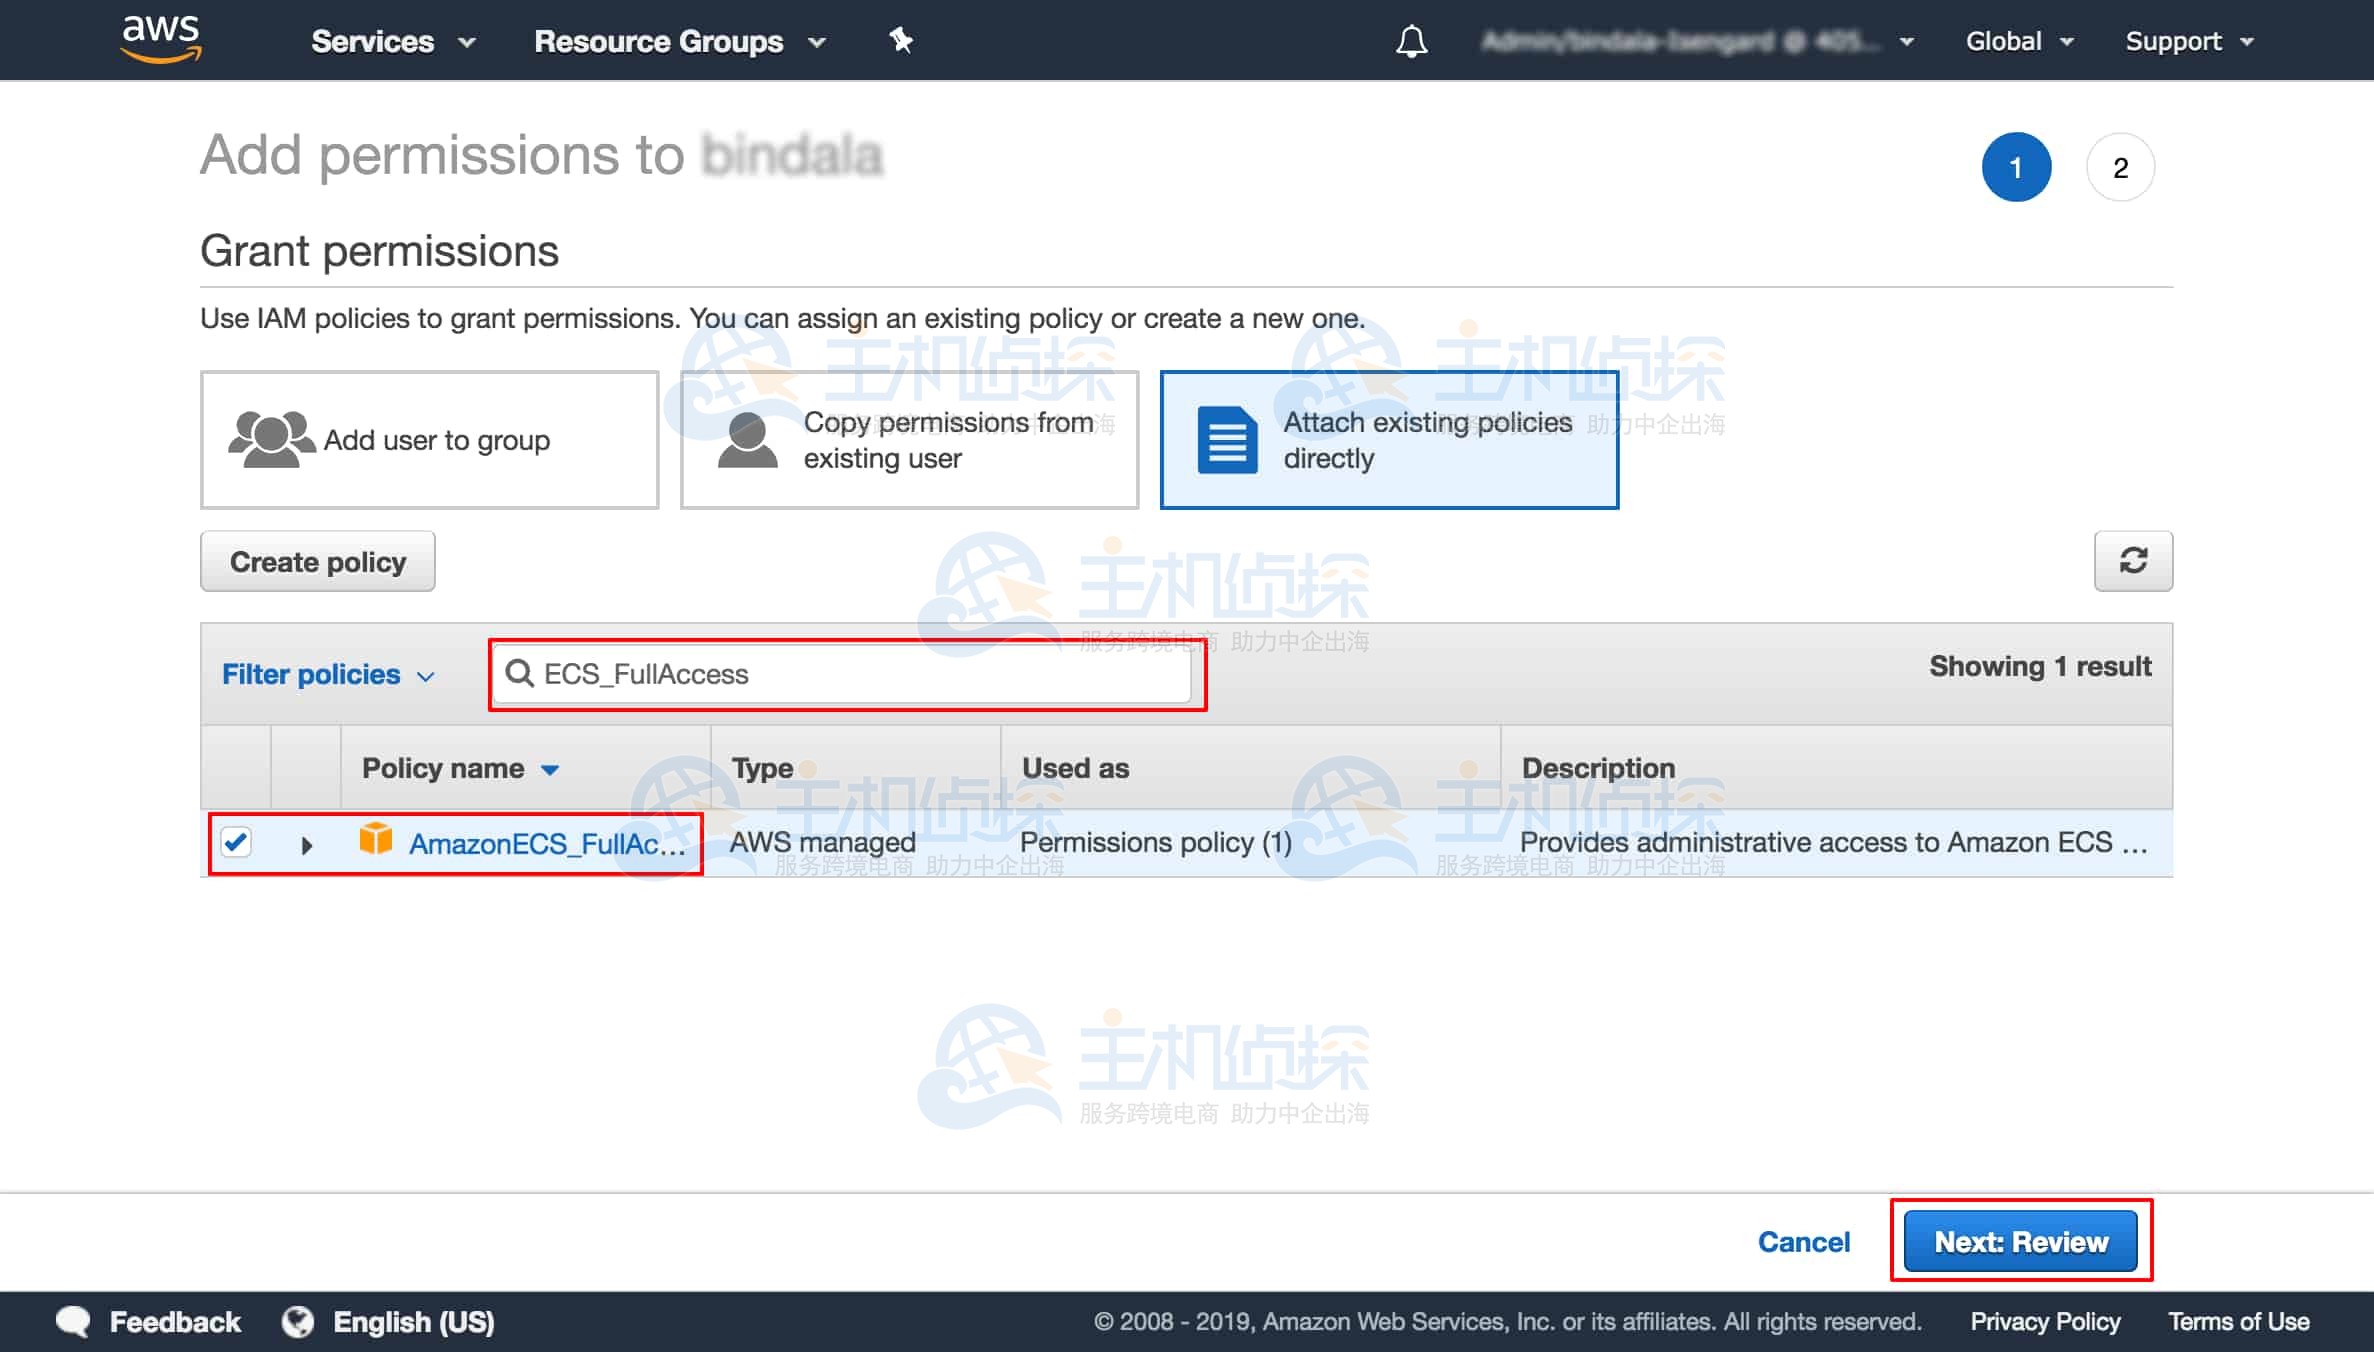Click the orange AmazonECS policy box icon

point(375,839)
